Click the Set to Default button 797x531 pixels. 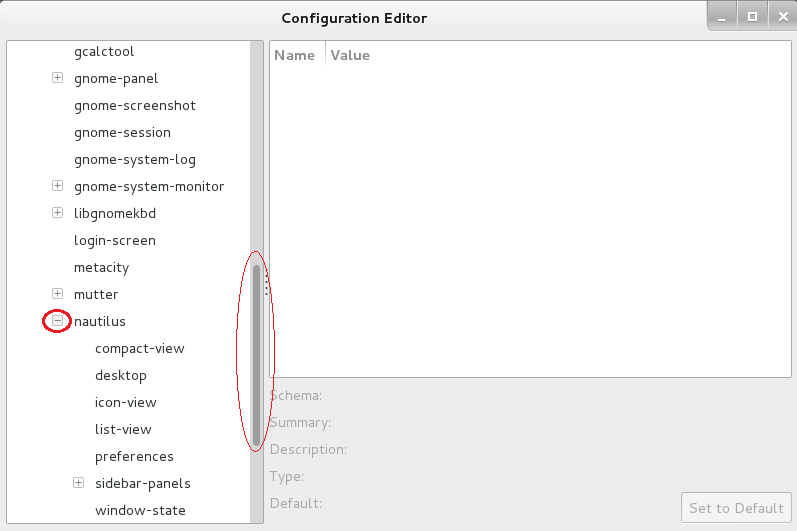point(736,508)
